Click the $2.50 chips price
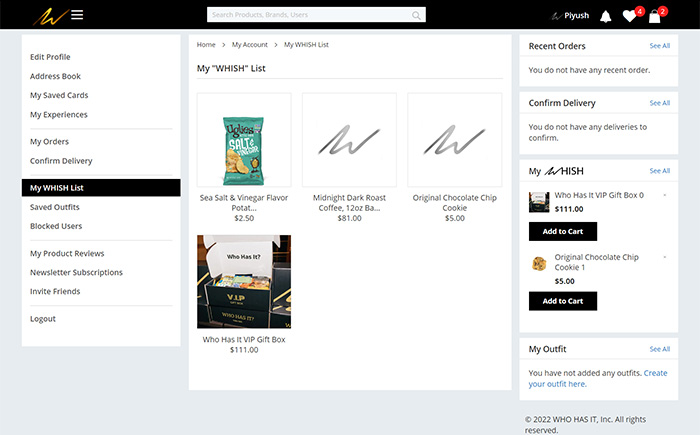The width and height of the screenshot is (700, 435). click(244, 218)
